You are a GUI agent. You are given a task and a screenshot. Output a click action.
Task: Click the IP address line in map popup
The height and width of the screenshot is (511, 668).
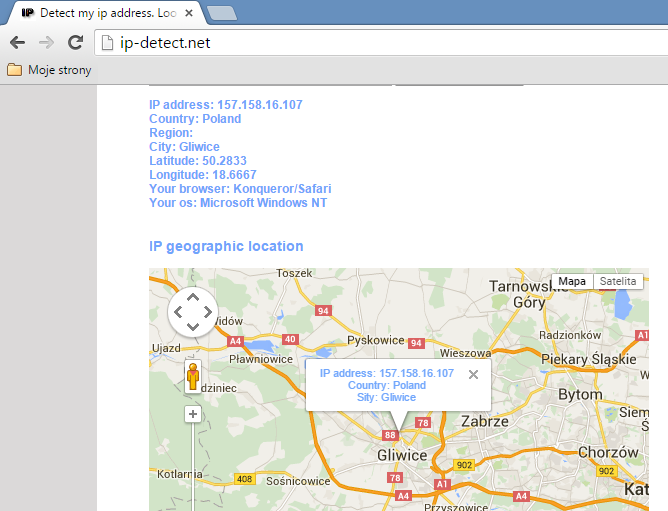pyautogui.click(x=387, y=373)
